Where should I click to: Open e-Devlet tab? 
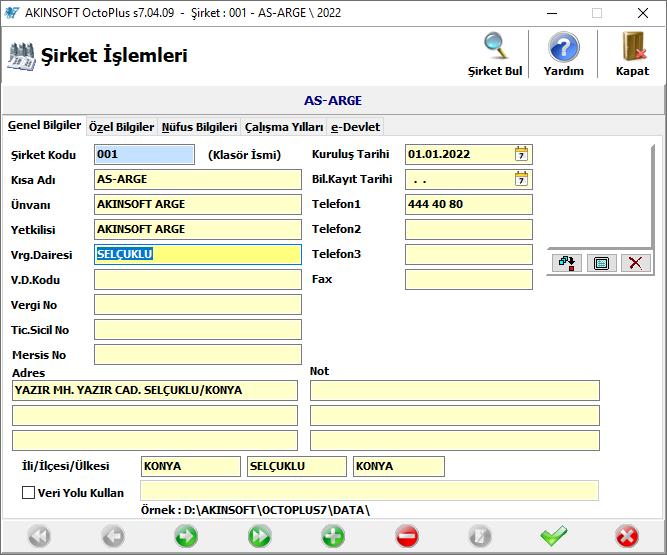click(x=355, y=127)
